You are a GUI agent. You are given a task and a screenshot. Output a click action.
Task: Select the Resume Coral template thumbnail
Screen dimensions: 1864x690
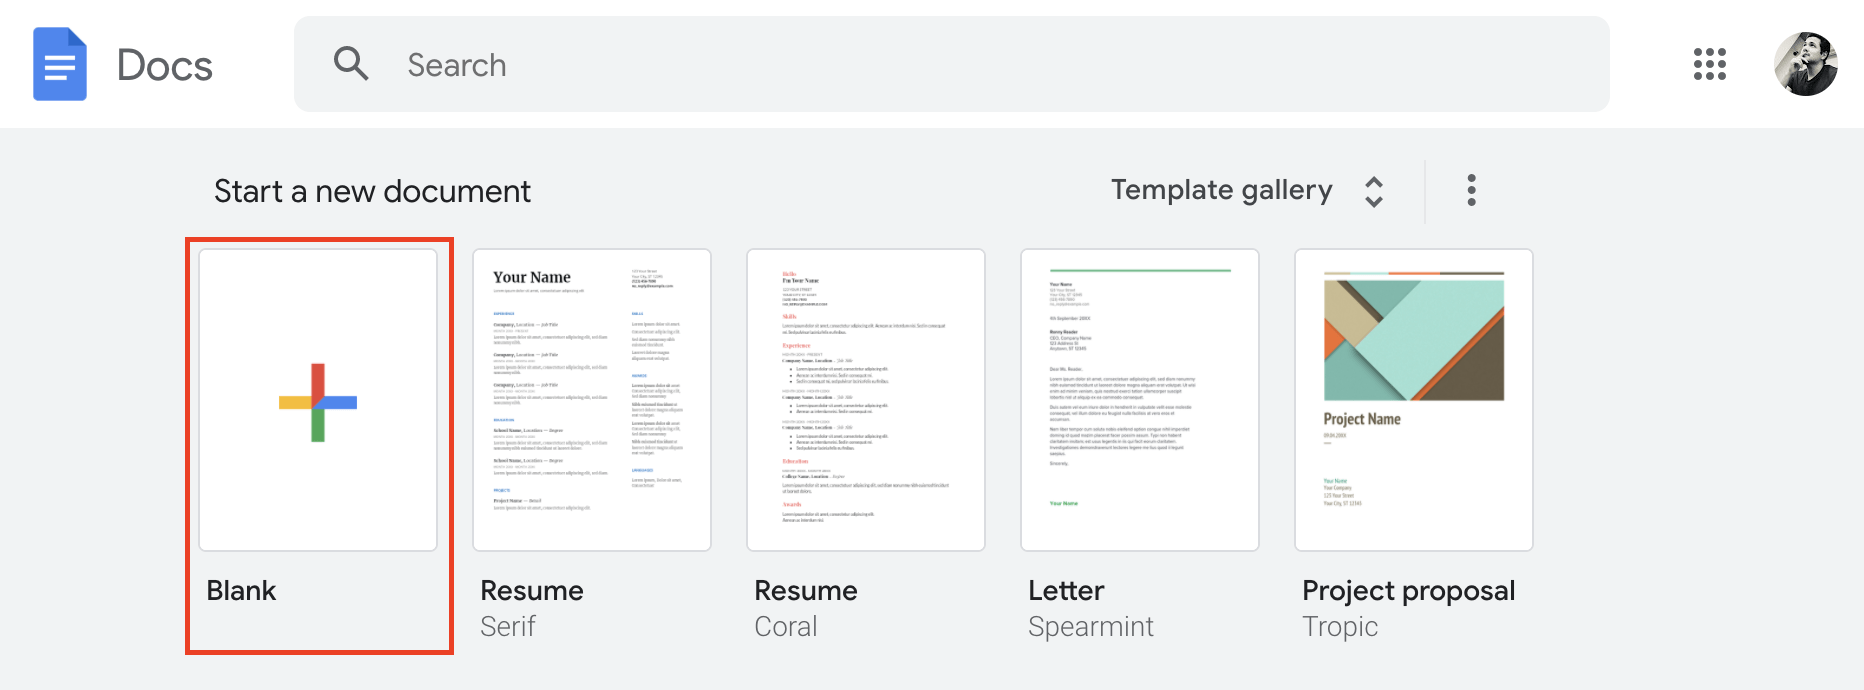pos(866,400)
